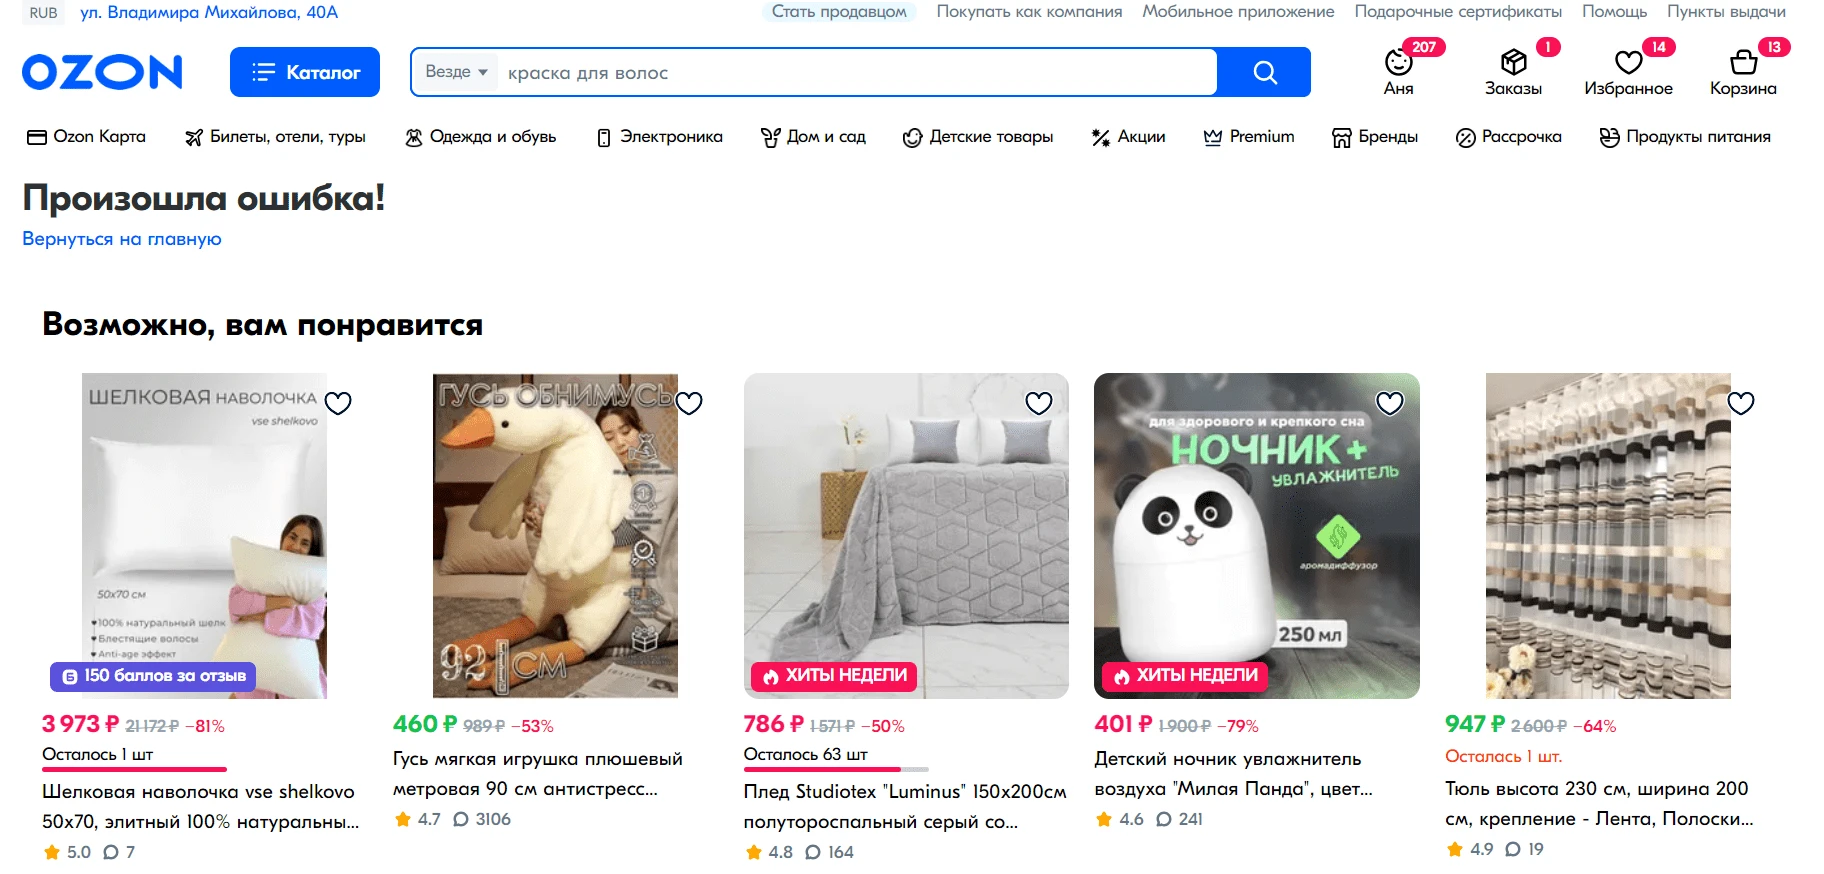Open the Premium crown section

(x=1249, y=137)
